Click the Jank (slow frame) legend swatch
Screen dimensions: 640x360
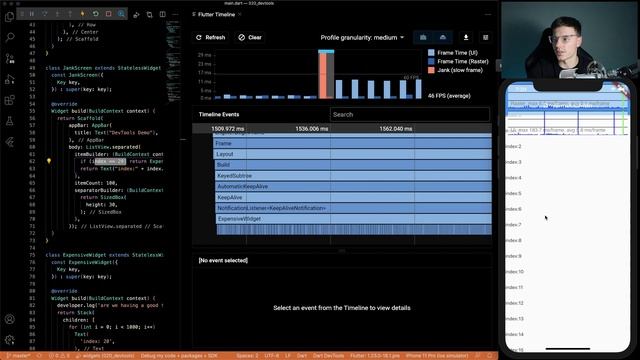pyautogui.click(x=431, y=70)
